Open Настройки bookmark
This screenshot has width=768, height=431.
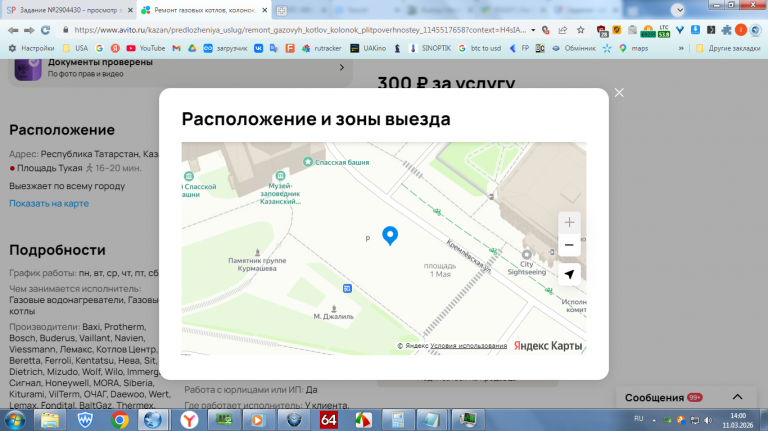[x=31, y=48]
